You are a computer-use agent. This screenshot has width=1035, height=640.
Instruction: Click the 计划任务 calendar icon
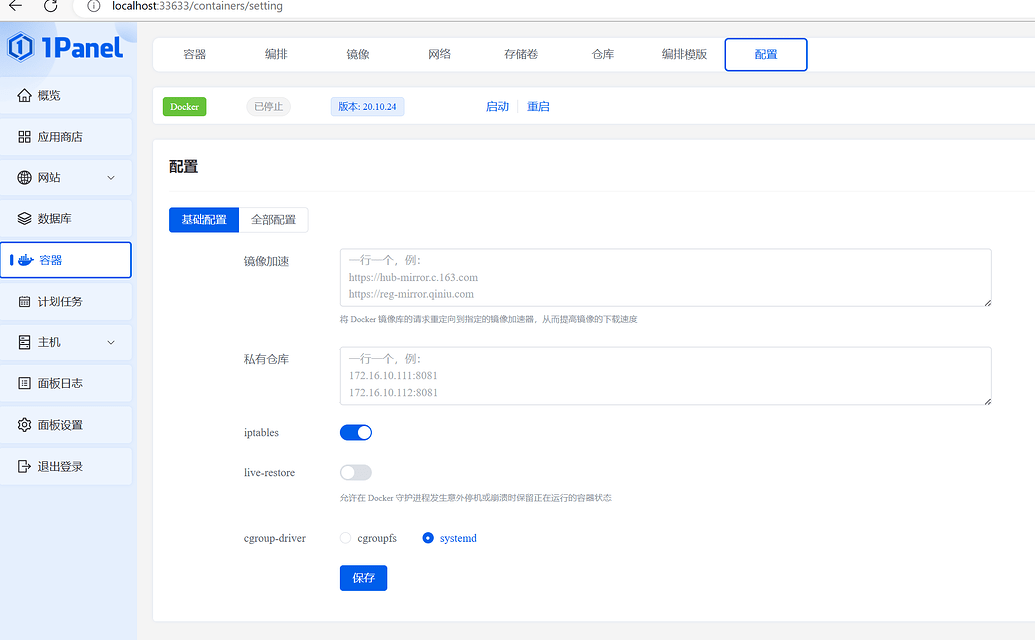(x=24, y=302)
